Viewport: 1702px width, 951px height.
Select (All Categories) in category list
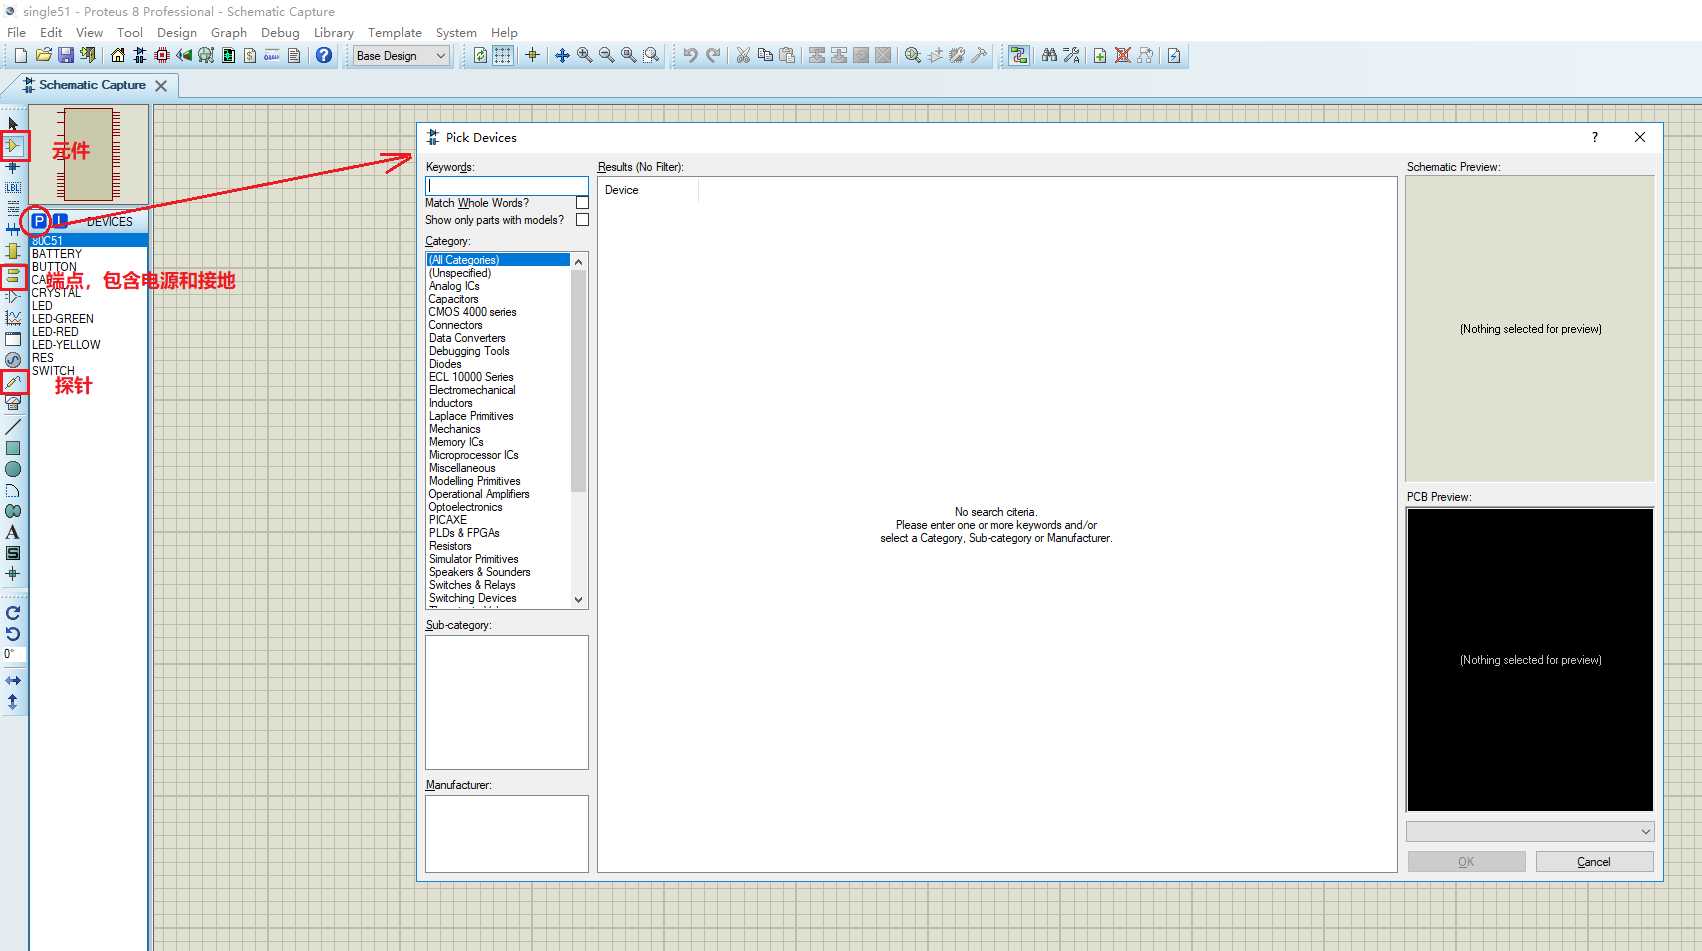pos(498,260)
